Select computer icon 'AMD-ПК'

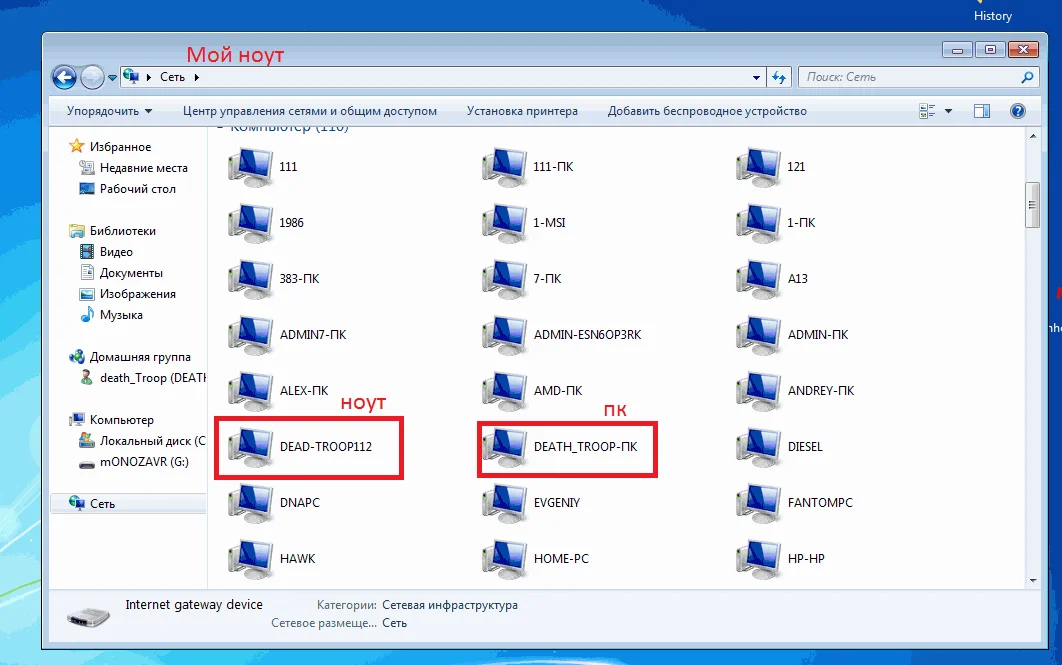(505, 391)
